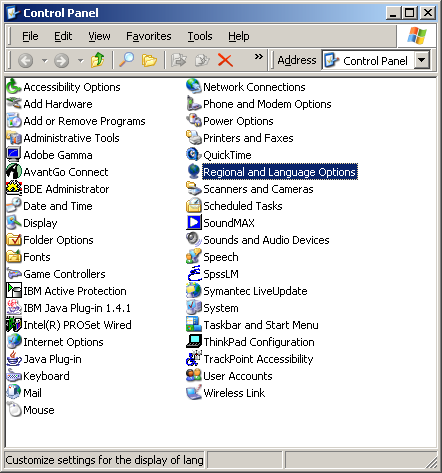Open the Game Controllers icon

pyautogui.click(x=14, y=274)
